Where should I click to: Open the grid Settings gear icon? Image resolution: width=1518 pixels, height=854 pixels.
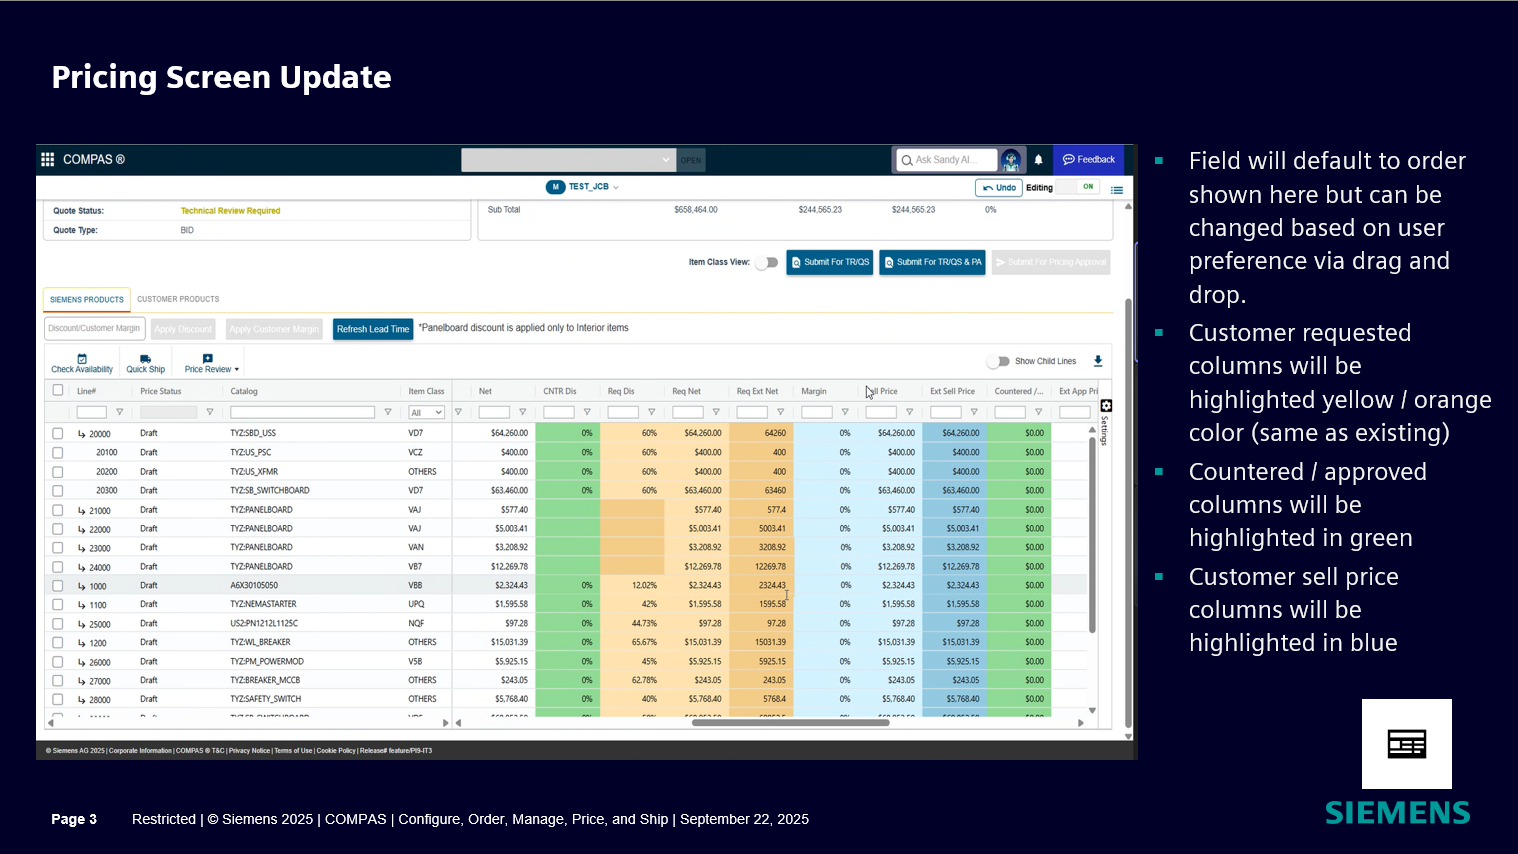pyautogui.click(x=1106, y=406)
